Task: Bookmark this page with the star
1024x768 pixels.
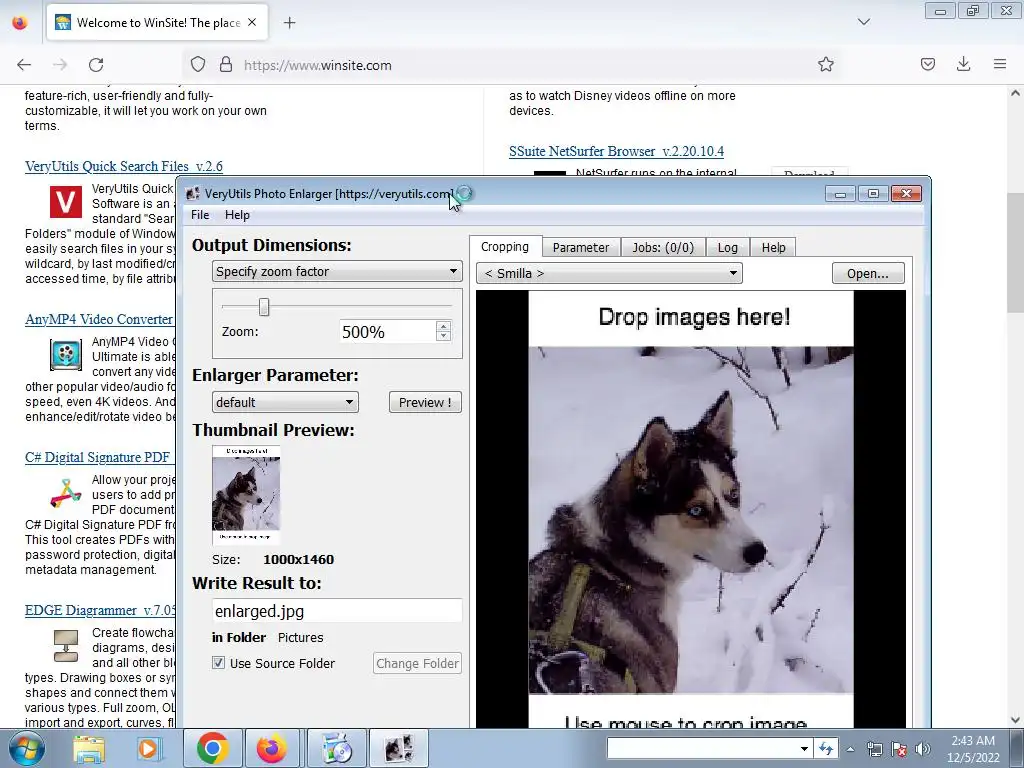Action: [x=825, y=64]
